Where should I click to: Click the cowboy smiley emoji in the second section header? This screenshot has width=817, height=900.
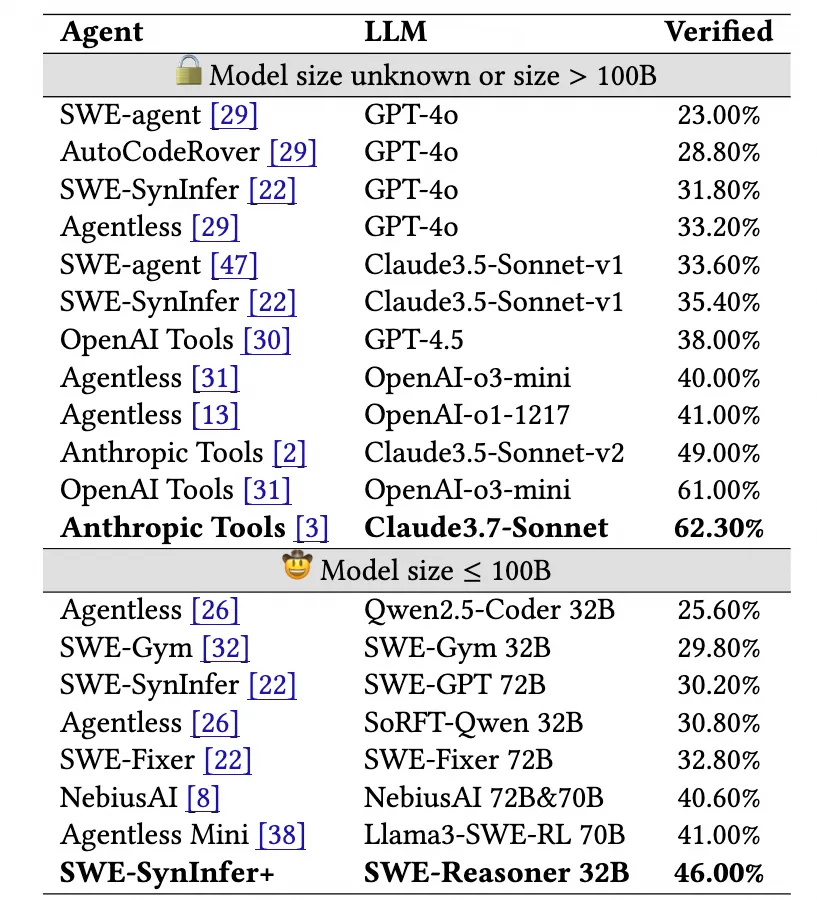(297, 565)
